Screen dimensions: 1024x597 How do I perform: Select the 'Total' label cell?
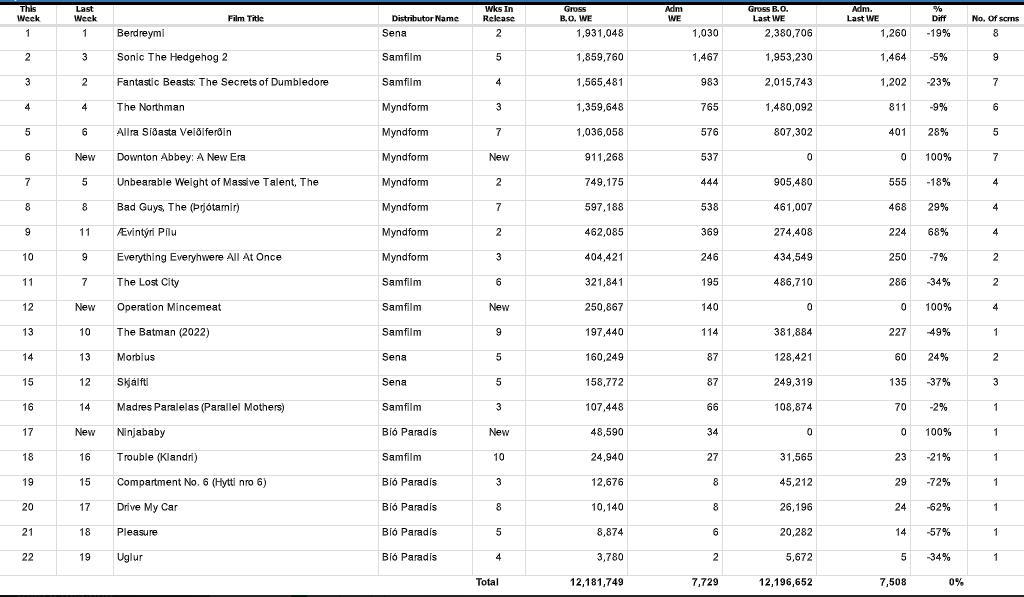(487, 582)
